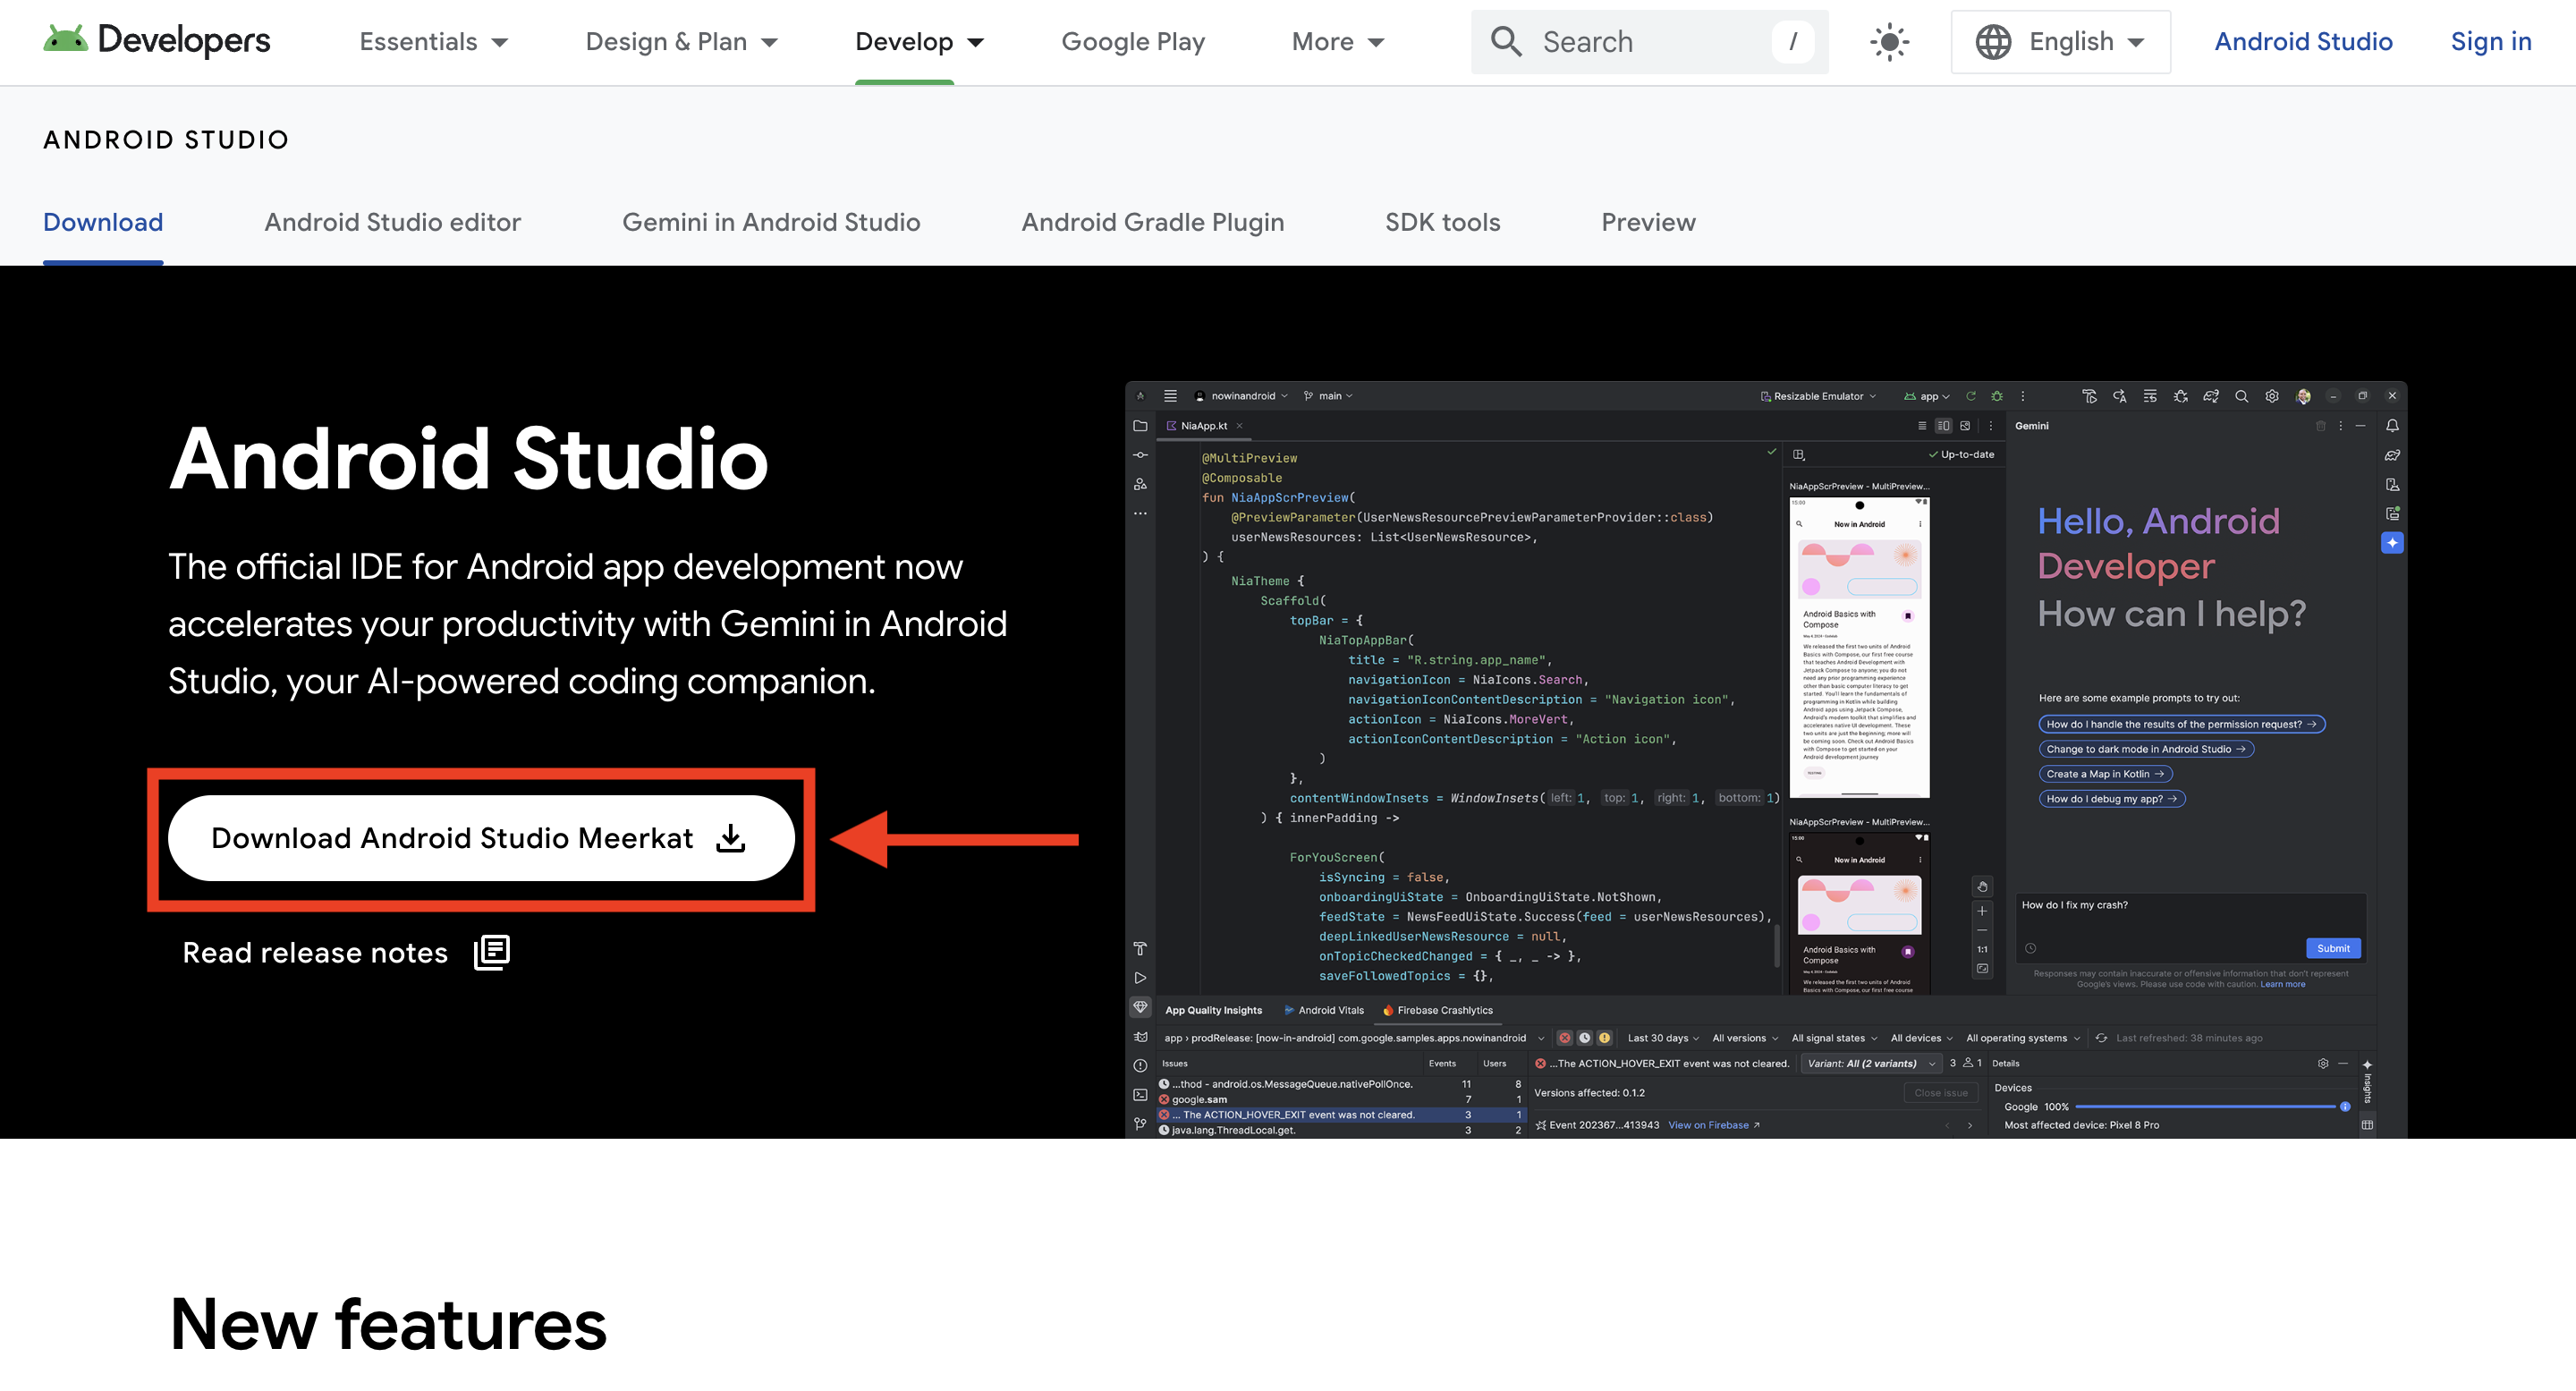2576x1391 pixels.
Task: Click the ANDROID STUDIO section title
Action: [x=166, y=140]
